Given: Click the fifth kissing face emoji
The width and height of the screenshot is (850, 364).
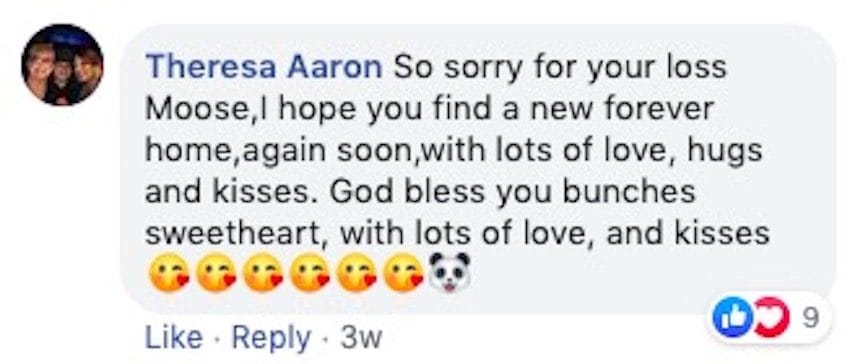Looking at the screenshot, I should [x=357, y=273].
